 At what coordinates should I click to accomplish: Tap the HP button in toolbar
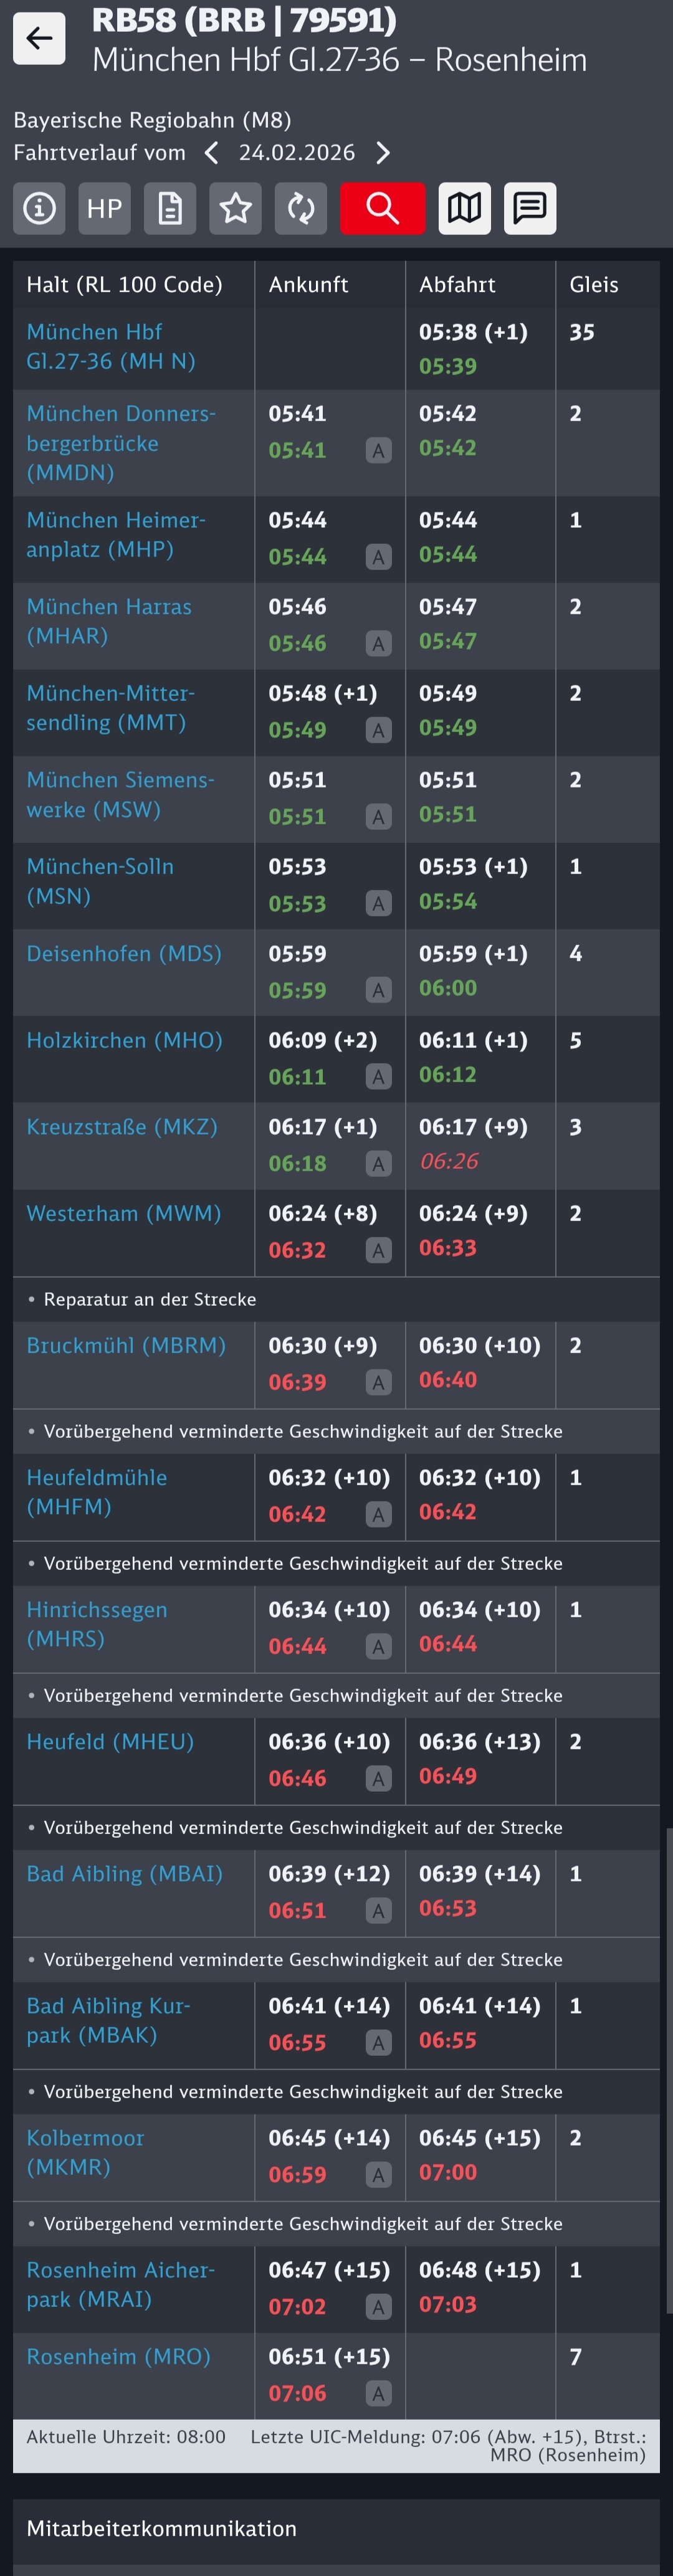pyautogui.click(x=104, y=208)
